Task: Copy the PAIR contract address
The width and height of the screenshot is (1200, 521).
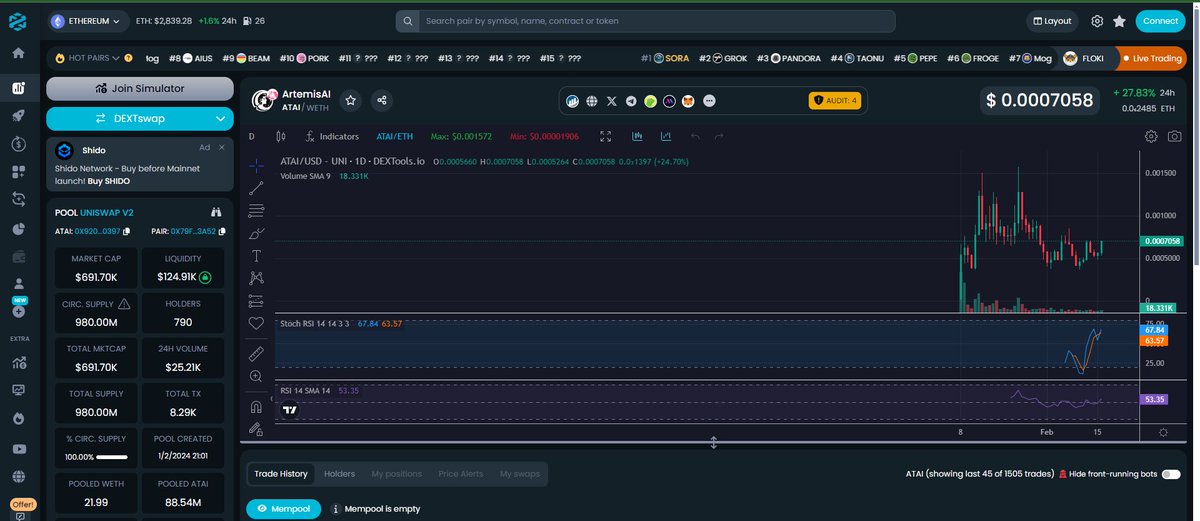Action: (x=220, y=231)
